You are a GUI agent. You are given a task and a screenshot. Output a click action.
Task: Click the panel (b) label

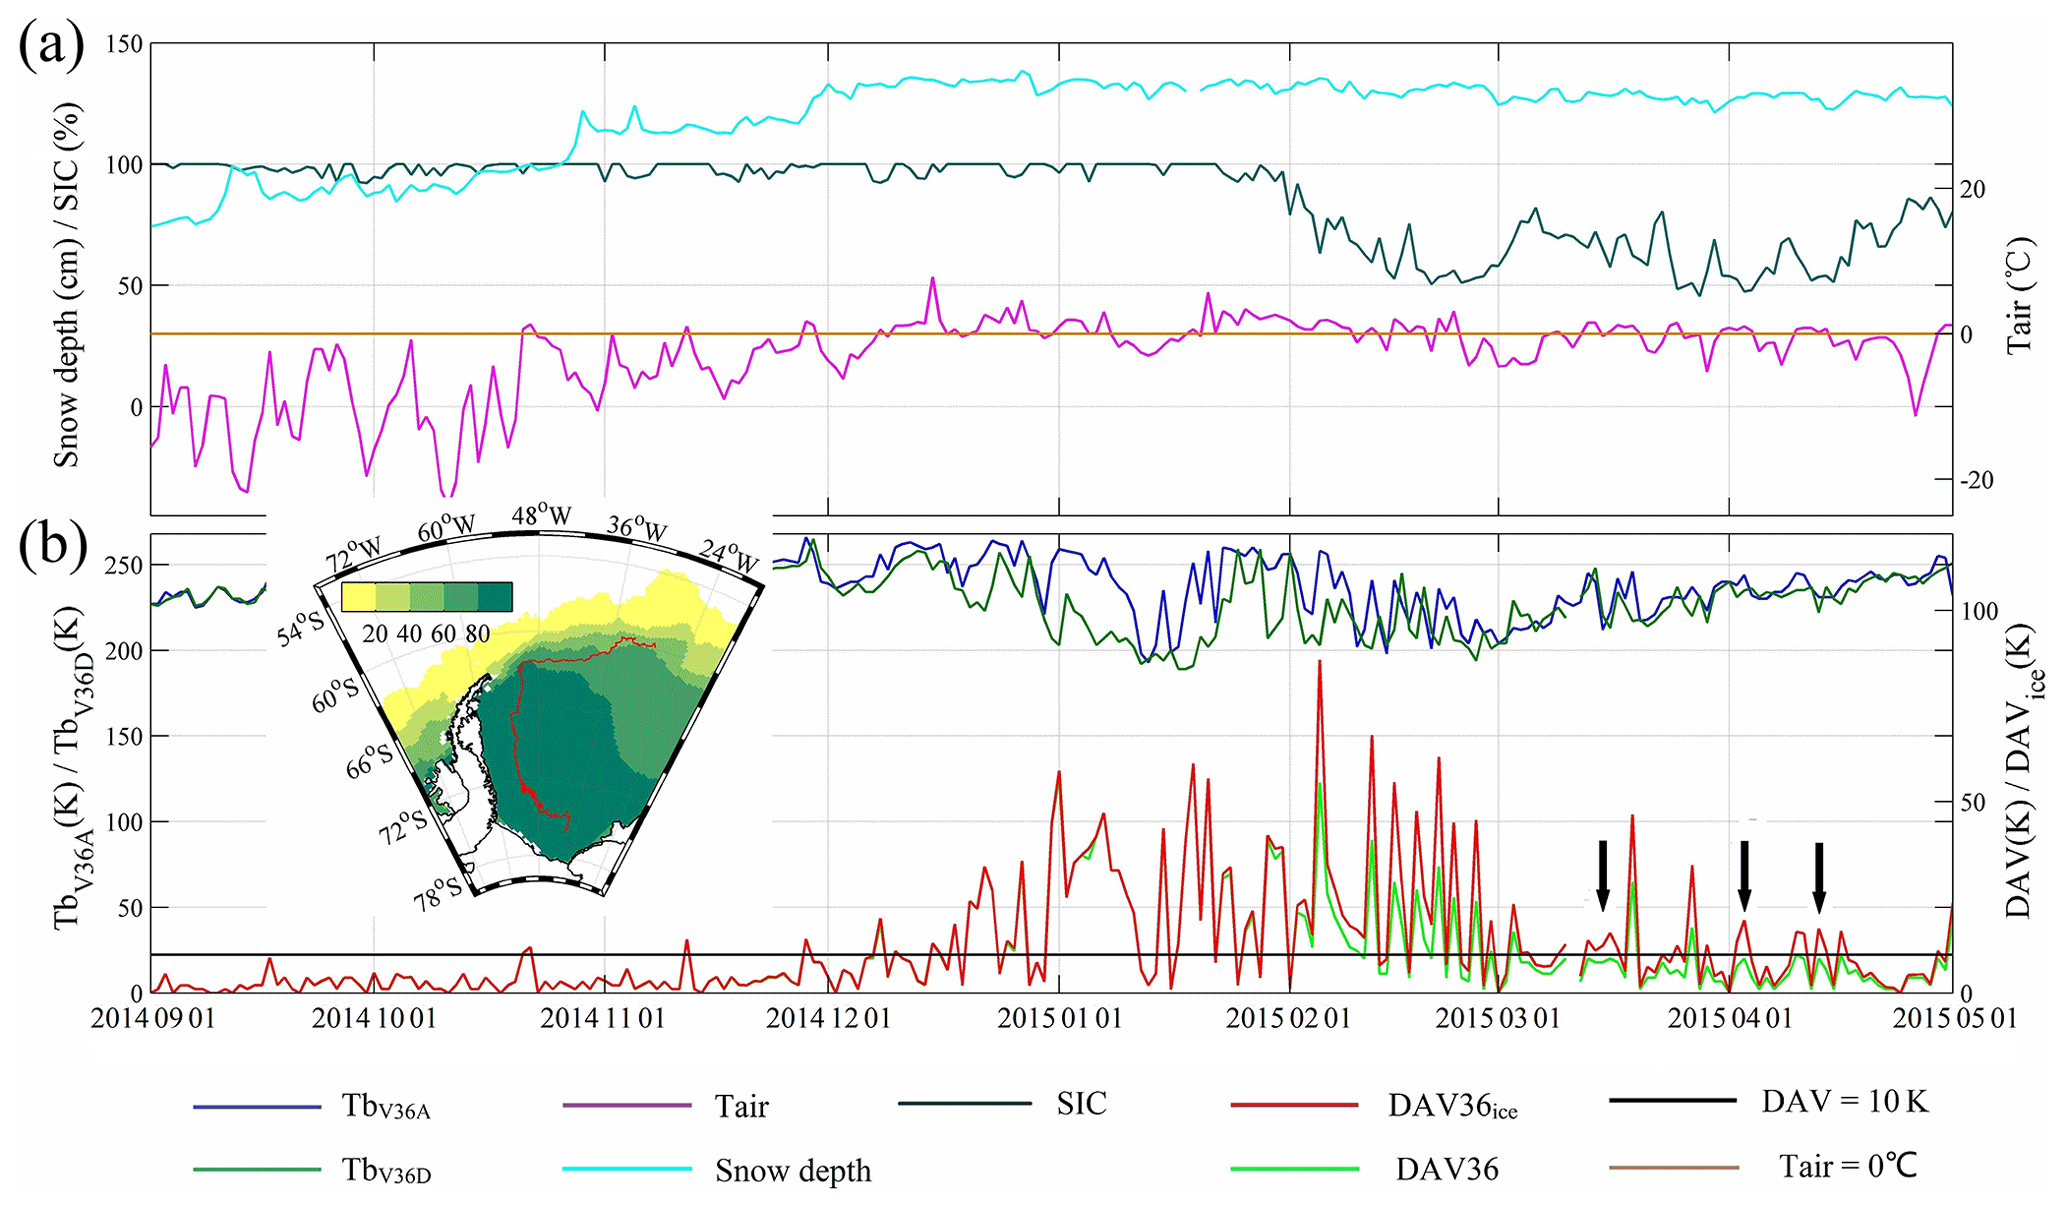53,545
